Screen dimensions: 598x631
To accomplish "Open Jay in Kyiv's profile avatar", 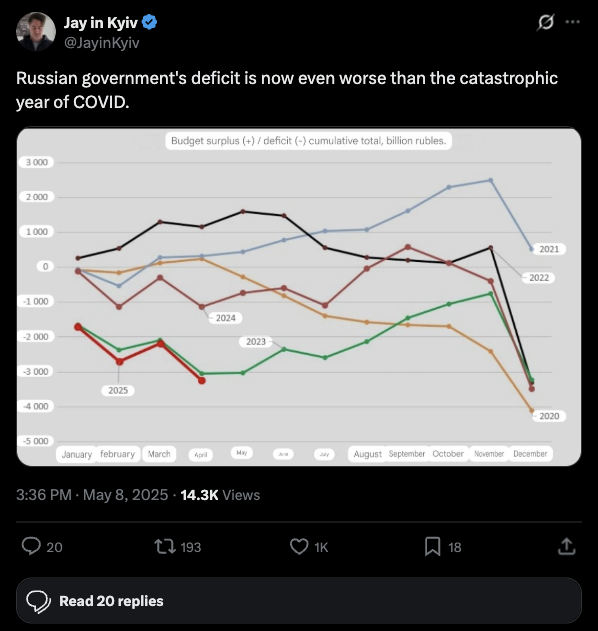I will 36,31.
